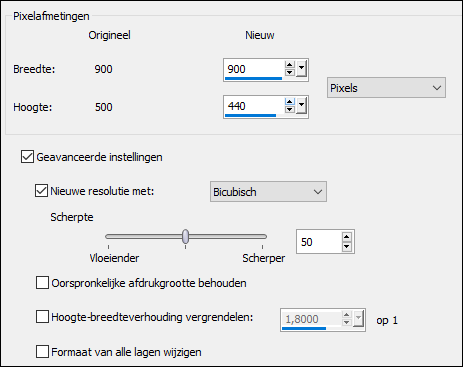Increase the Hoogte value with up arrow

pyautogui.click(x=290, y=102)
